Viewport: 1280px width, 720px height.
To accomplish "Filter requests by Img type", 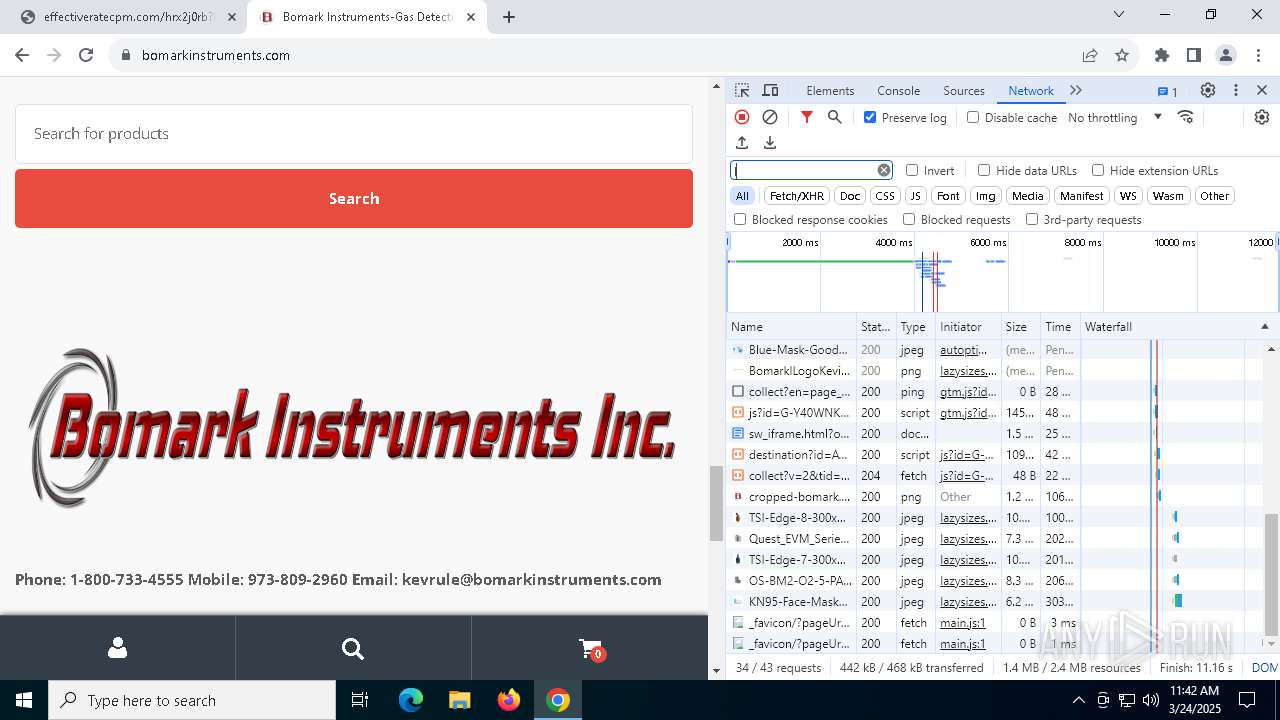I will (x=986, y=196).
